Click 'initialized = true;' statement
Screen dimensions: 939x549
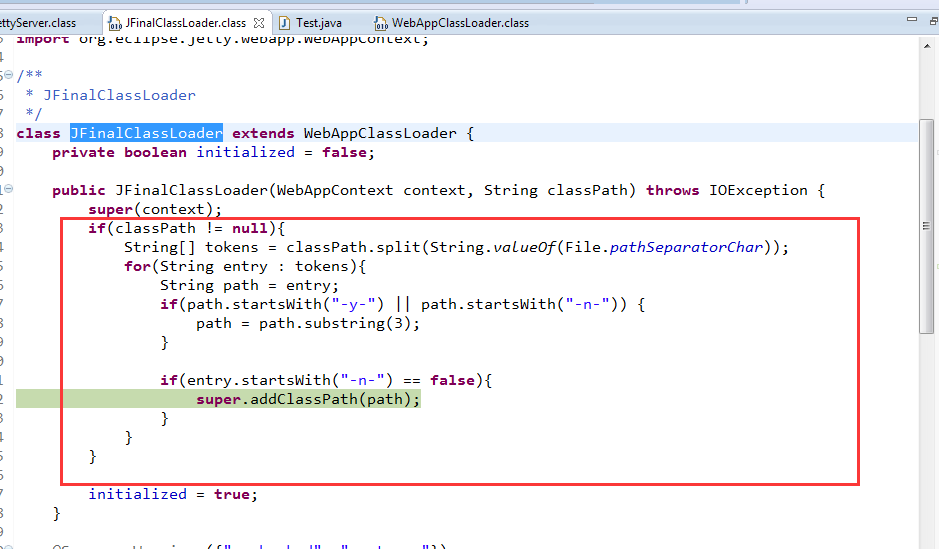pos(173,494)
